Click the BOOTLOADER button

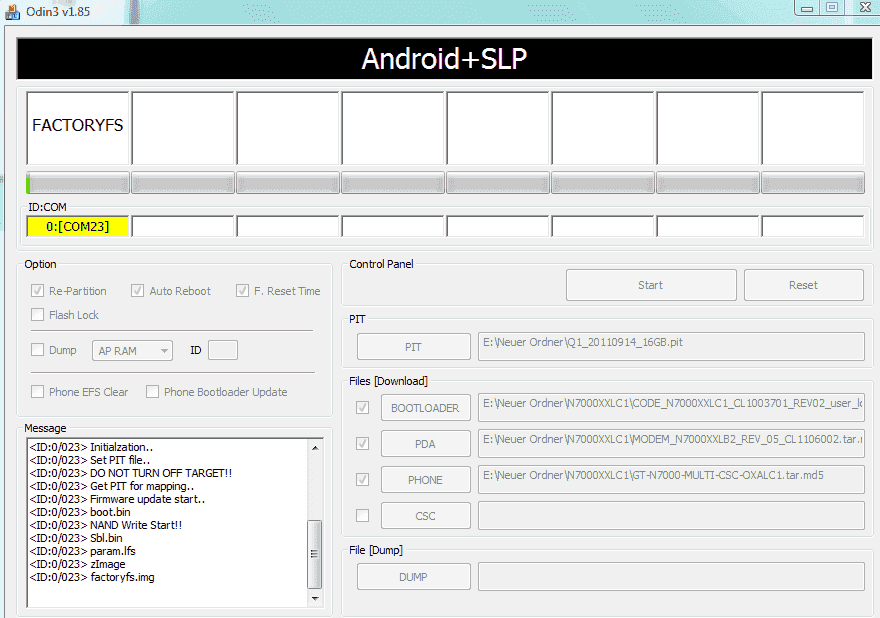(x=425, y=408)
